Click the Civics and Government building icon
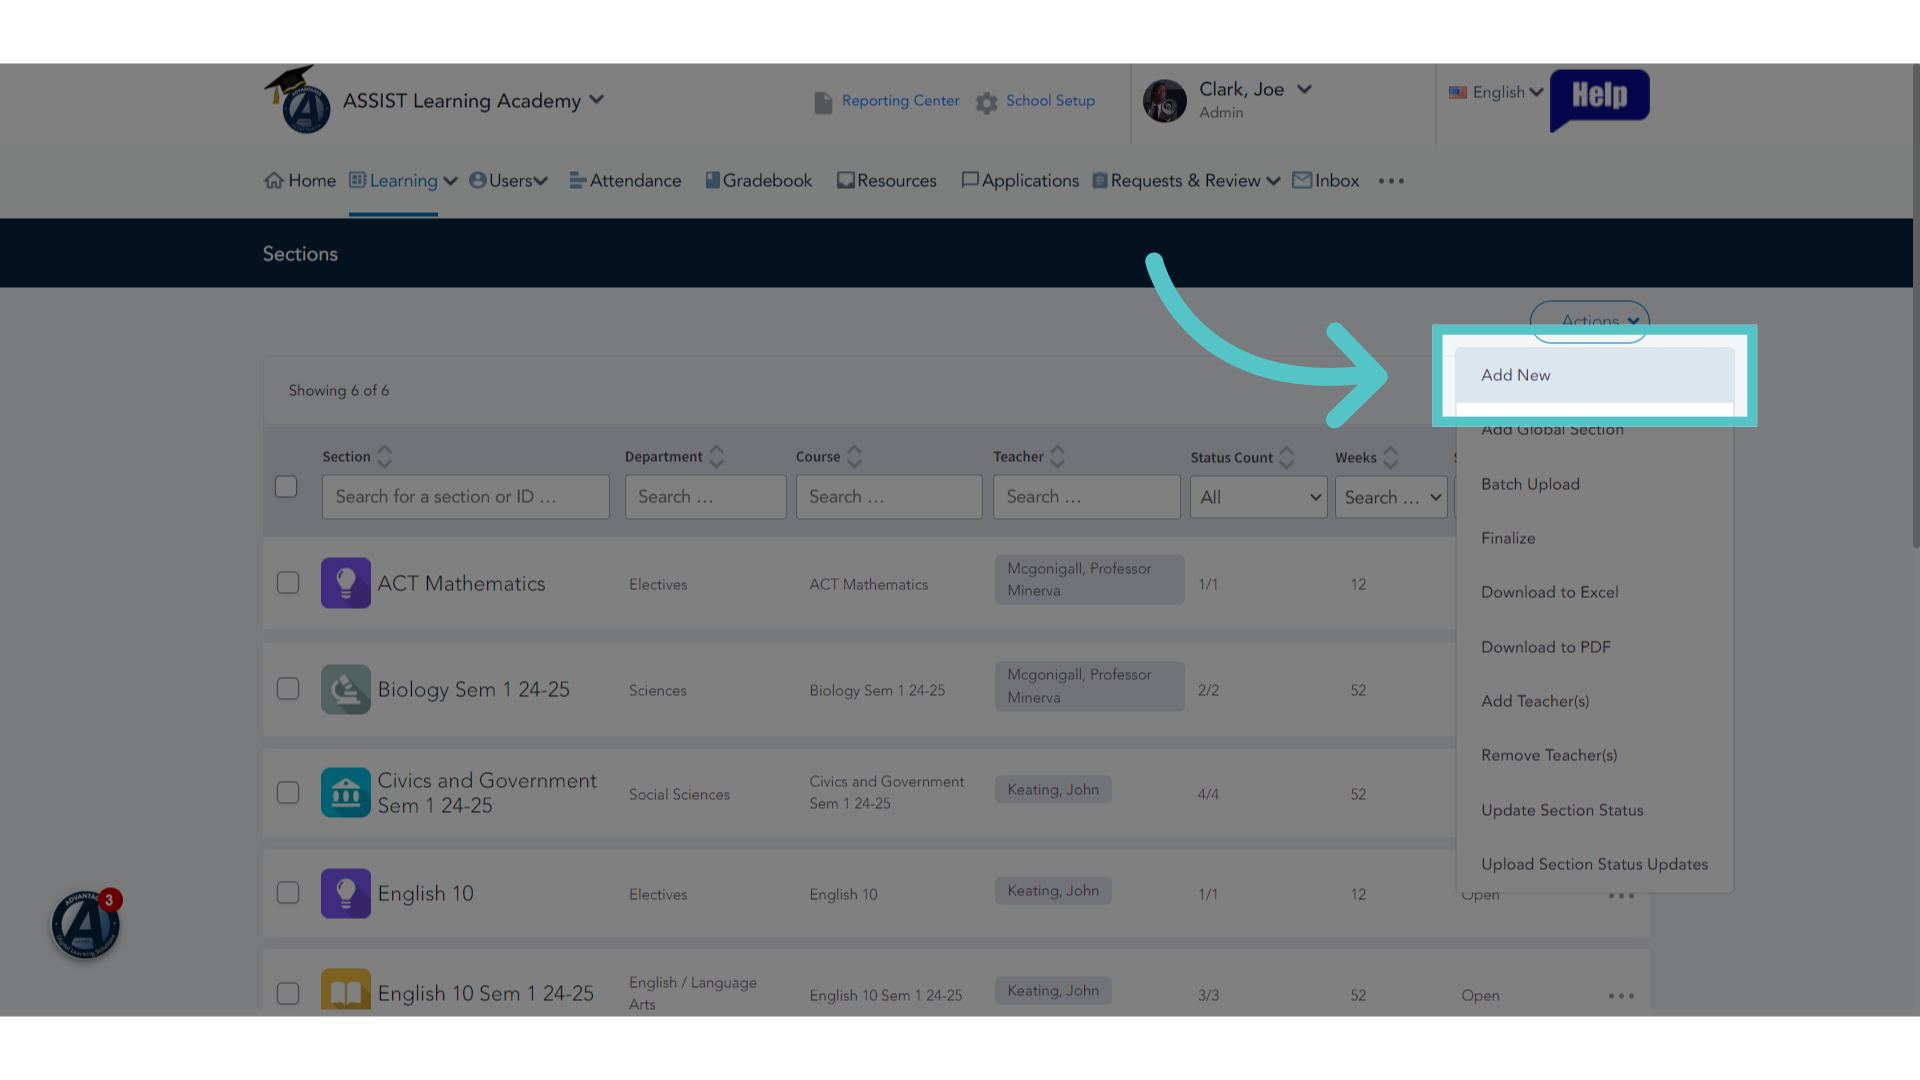This screenshot has width=1920, height=1080. coord(346,792)
